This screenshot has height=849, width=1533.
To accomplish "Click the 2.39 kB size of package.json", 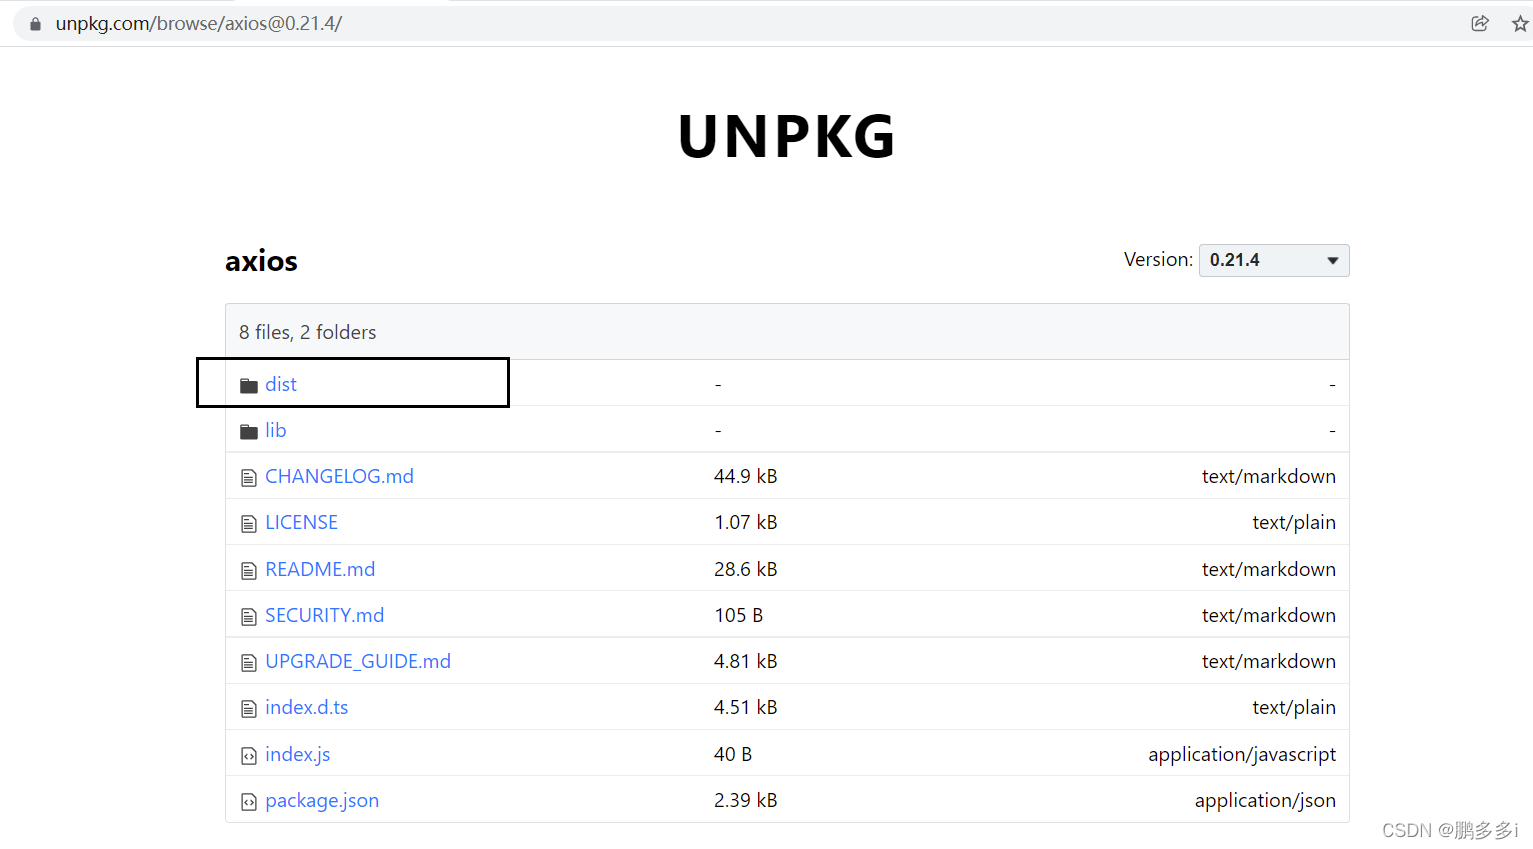I will tap(746, 800).
